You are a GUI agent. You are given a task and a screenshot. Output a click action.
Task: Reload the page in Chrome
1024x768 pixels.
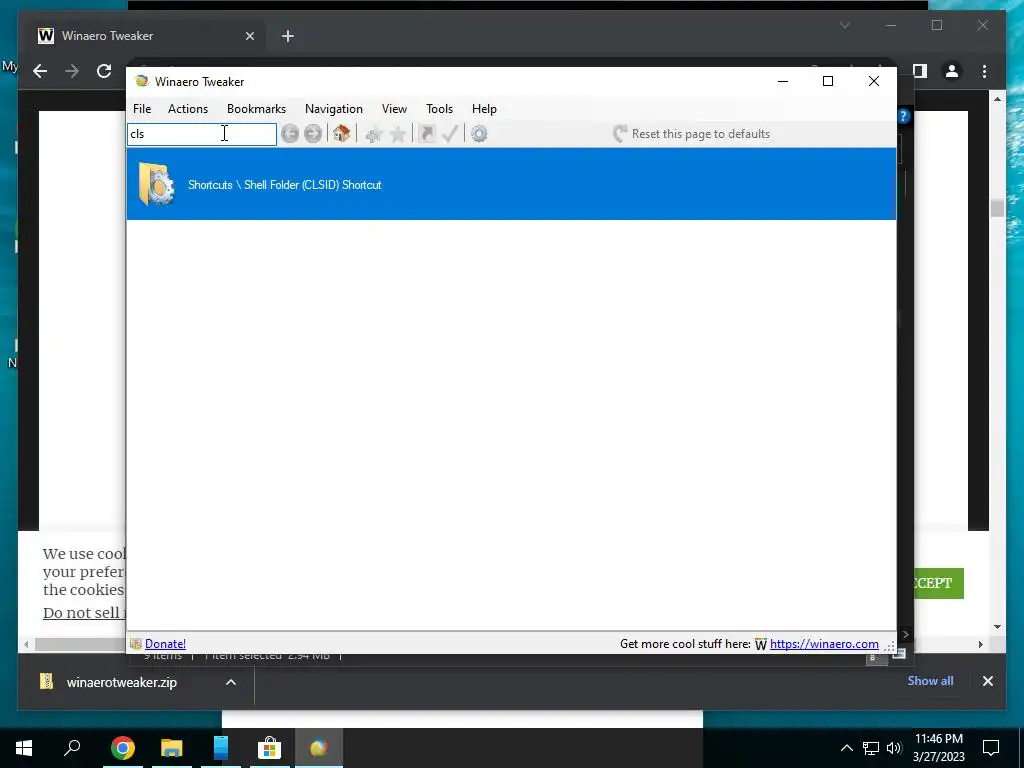pos(104,71)
